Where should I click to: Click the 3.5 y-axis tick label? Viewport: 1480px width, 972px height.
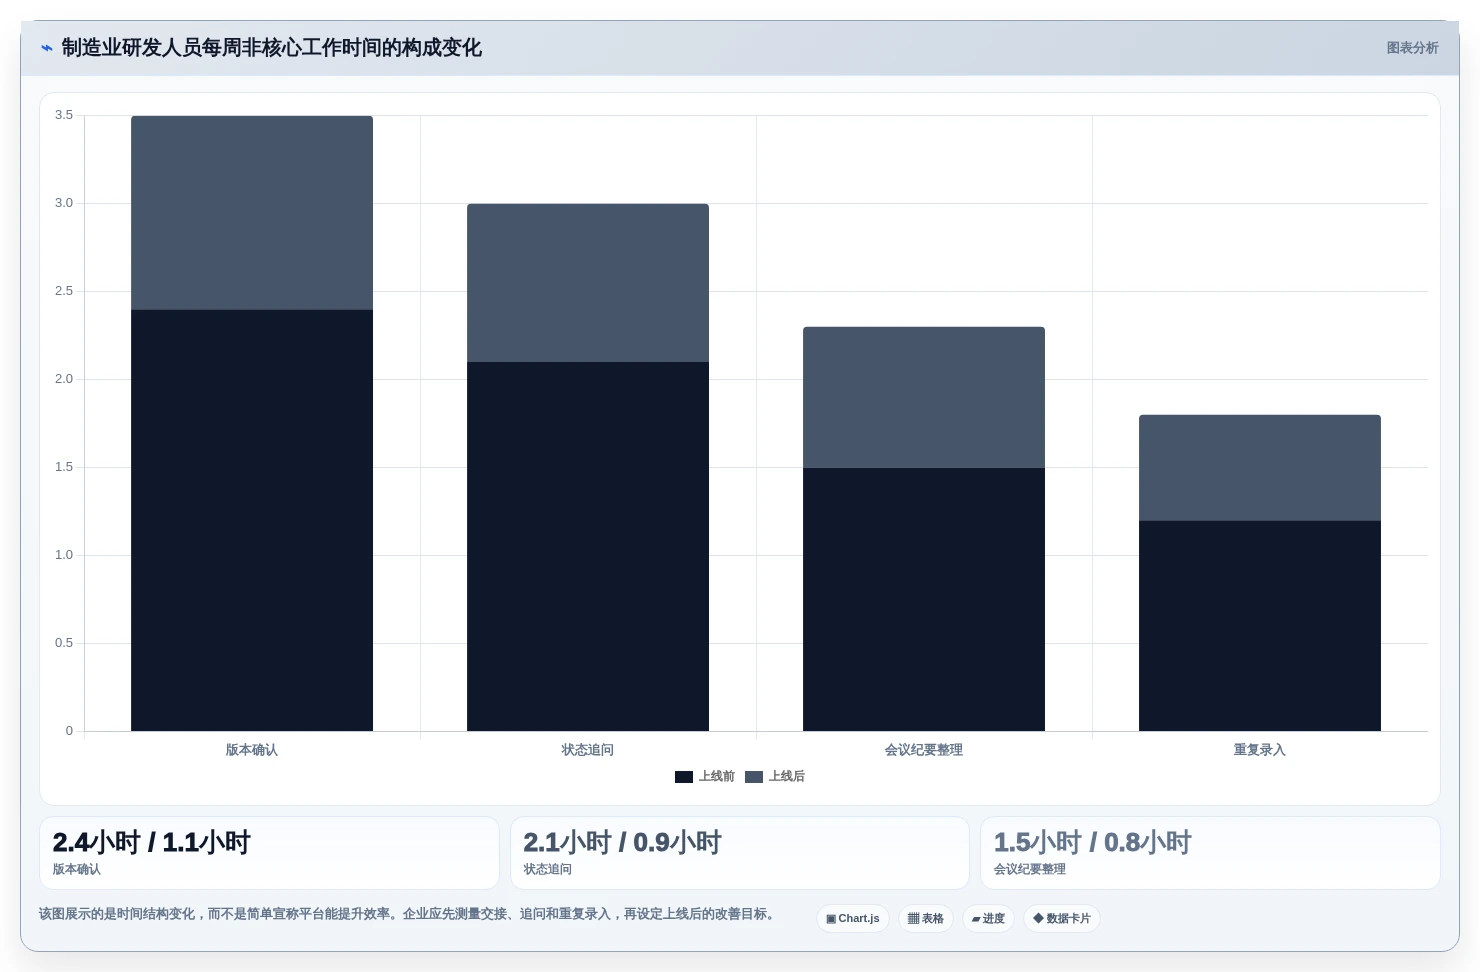64,115
